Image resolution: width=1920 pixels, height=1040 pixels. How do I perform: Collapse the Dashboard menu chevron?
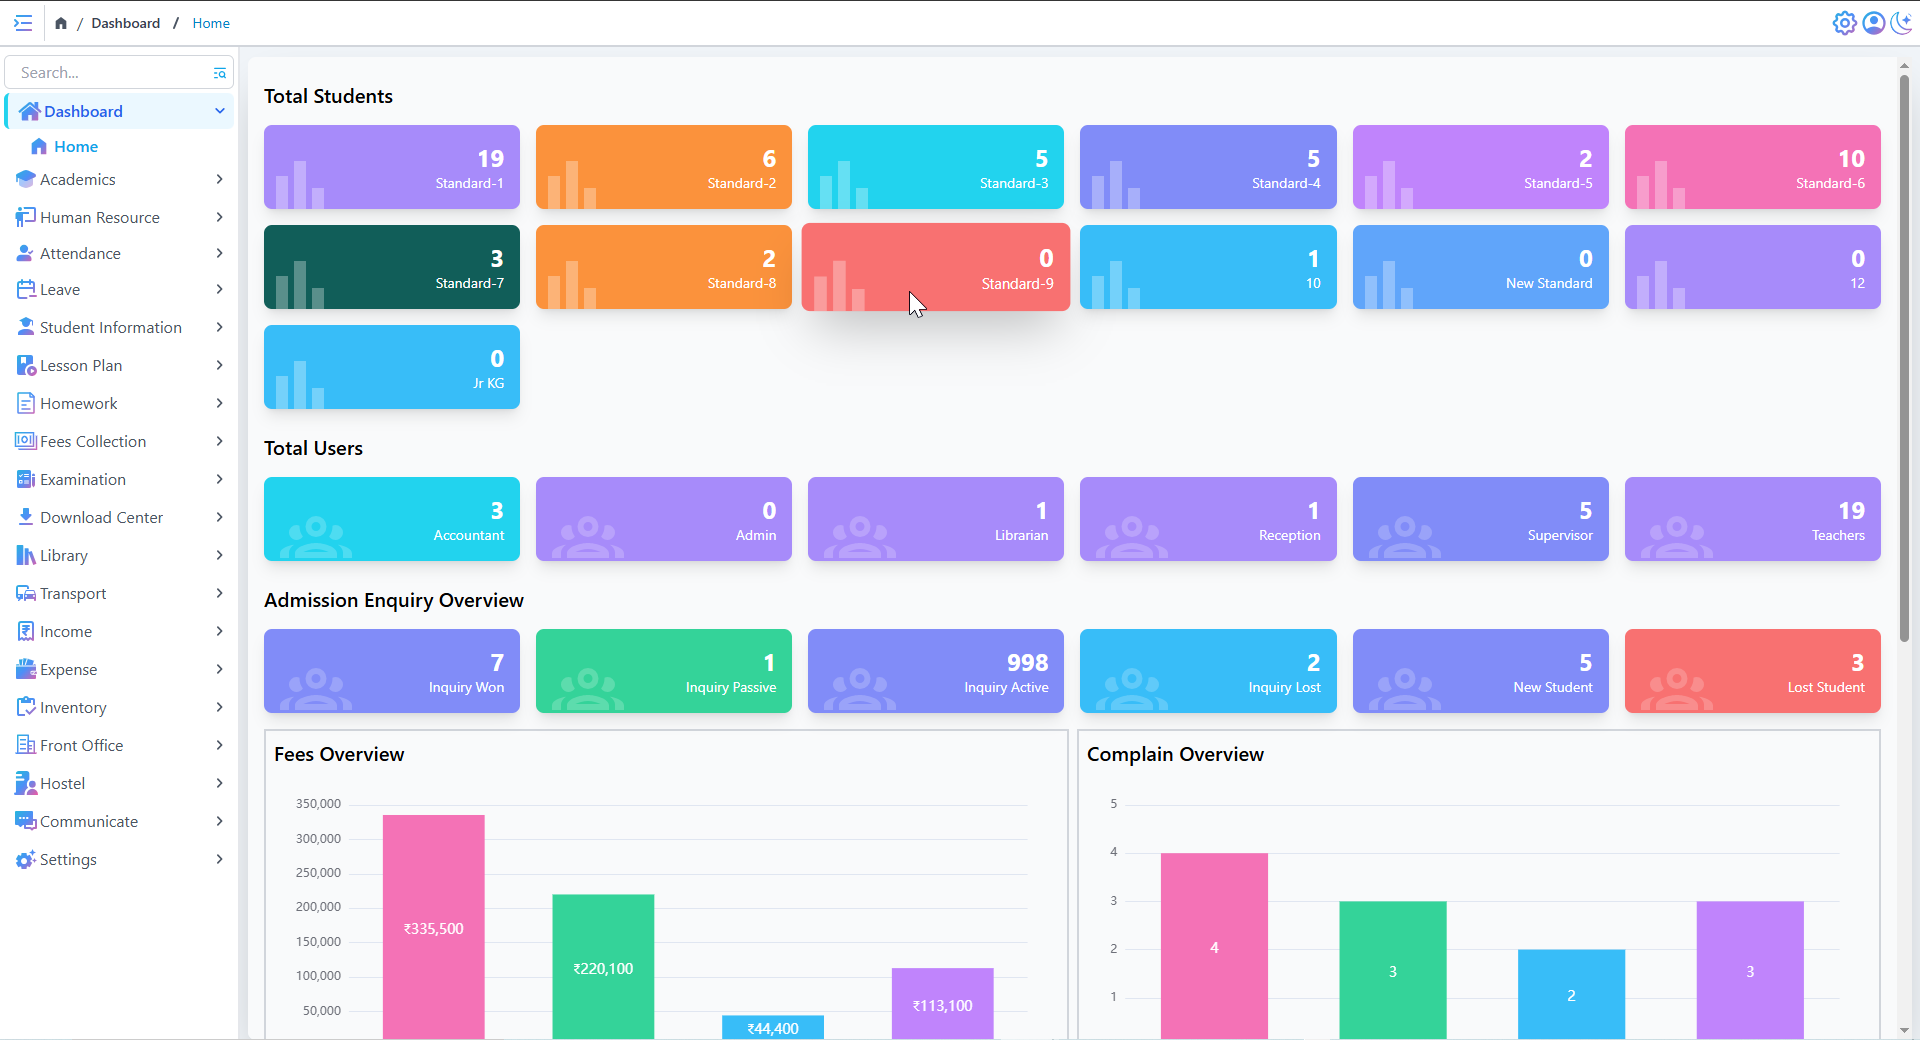(x=219, y=111)
